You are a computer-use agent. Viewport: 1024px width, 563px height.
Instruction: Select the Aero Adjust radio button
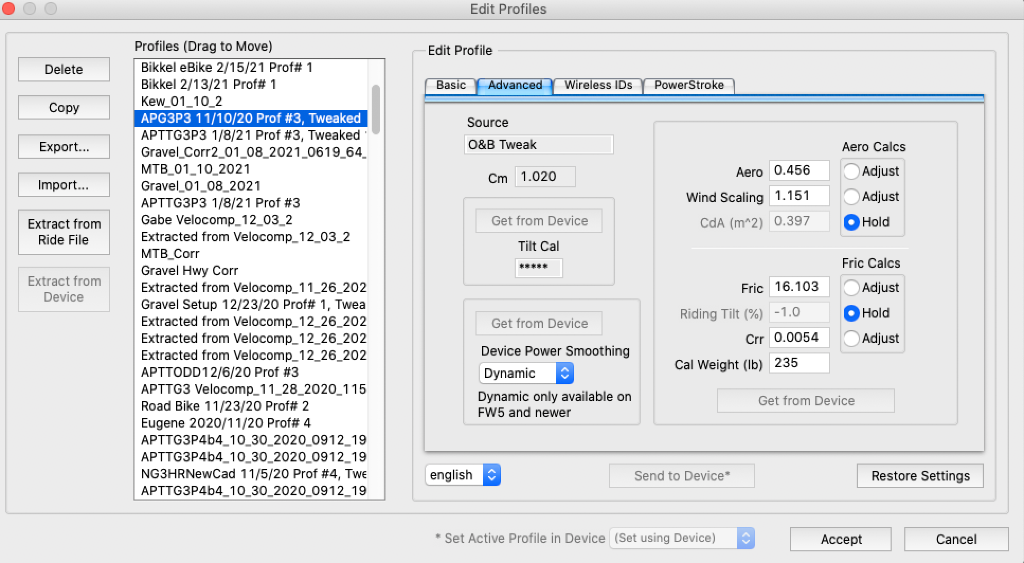click(852, 171)
